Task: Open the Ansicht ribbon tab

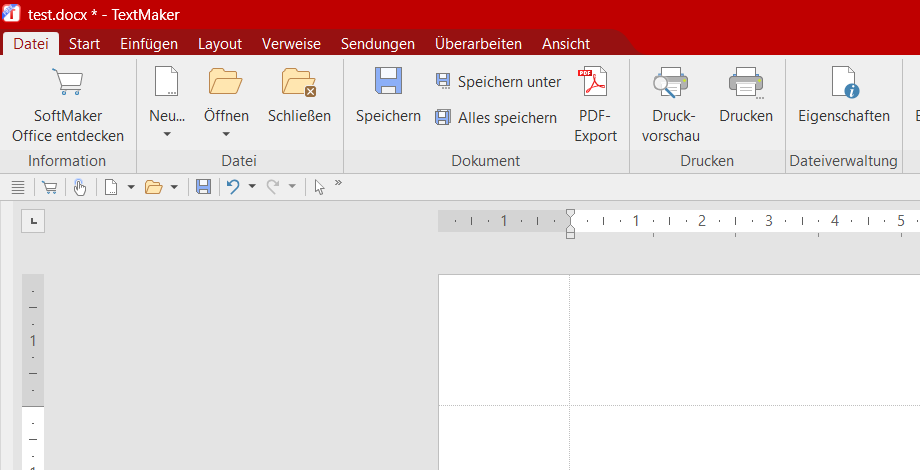Action: [566, 44]
